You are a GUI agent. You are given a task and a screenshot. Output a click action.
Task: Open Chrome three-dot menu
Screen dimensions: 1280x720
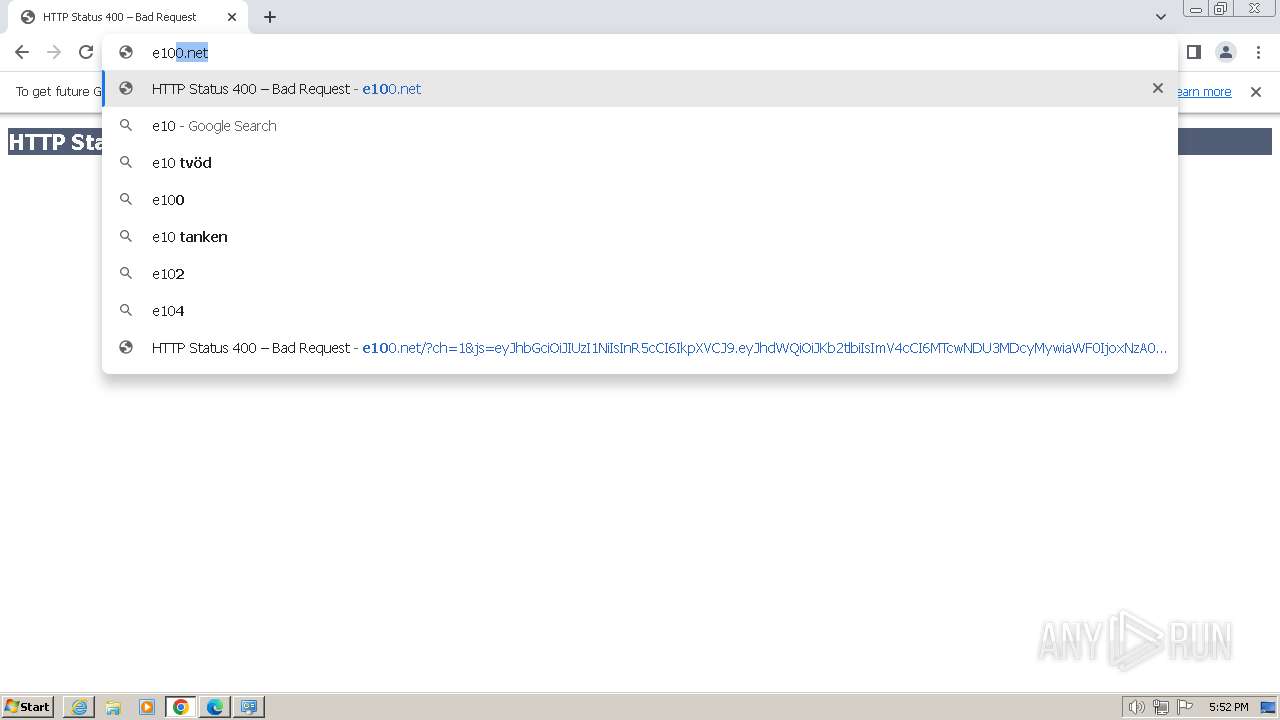tap(1258, 52)
